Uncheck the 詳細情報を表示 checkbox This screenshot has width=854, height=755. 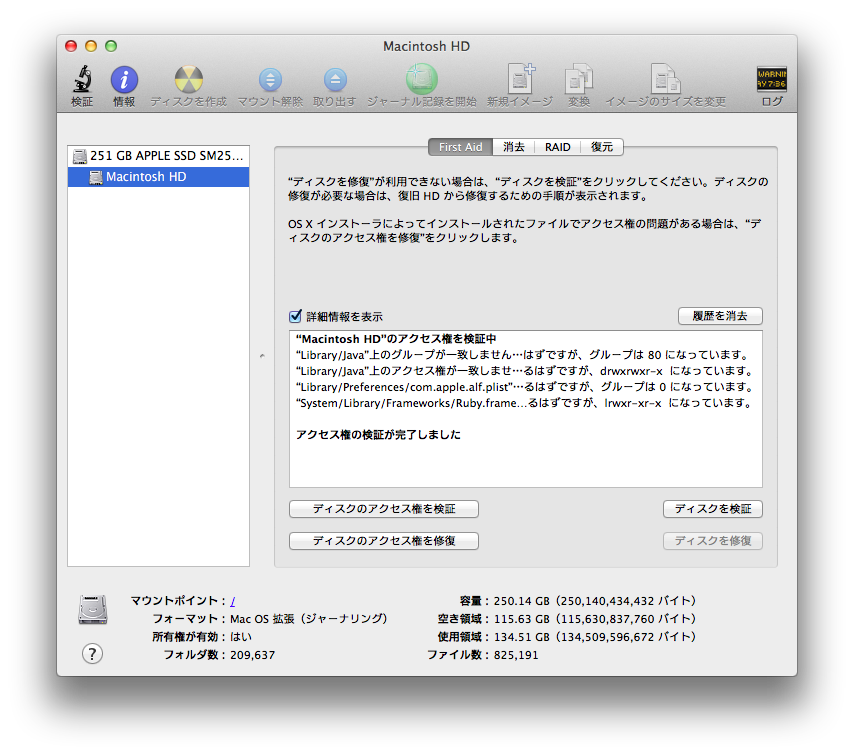pos(295,316)
